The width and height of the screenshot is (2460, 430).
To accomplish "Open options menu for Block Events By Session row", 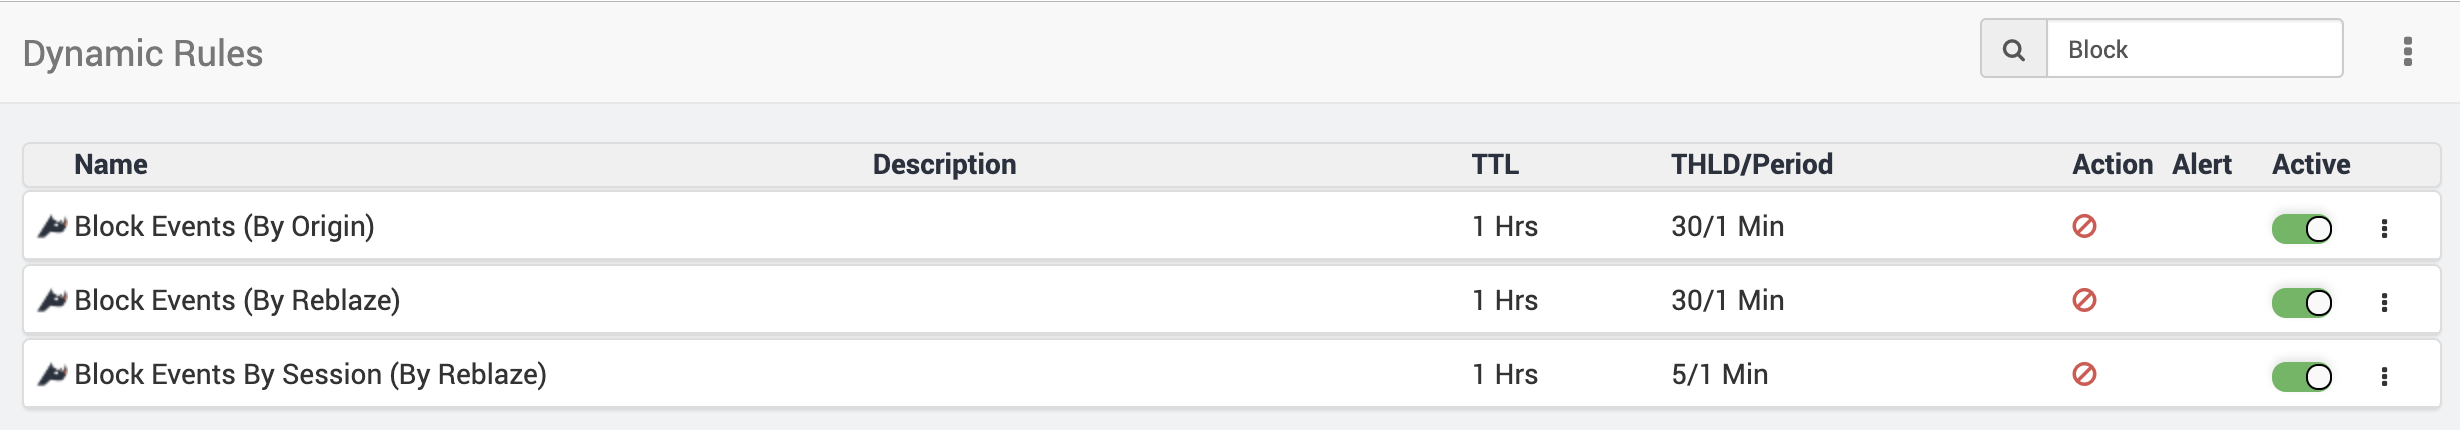I will [x=2384, y=377].
